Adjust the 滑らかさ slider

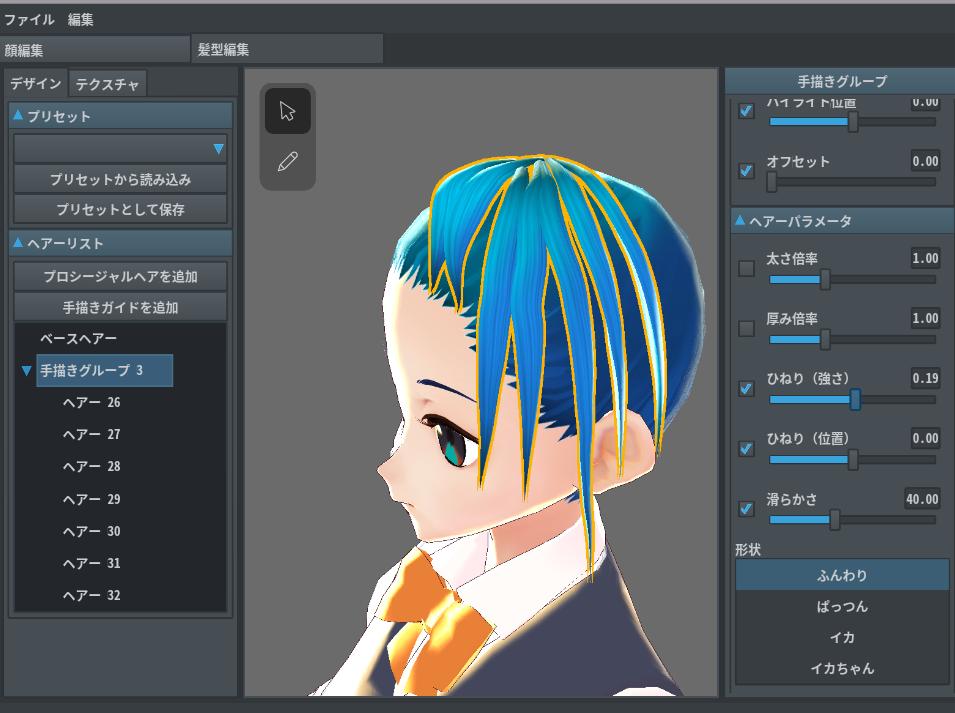tap(852, 520)
